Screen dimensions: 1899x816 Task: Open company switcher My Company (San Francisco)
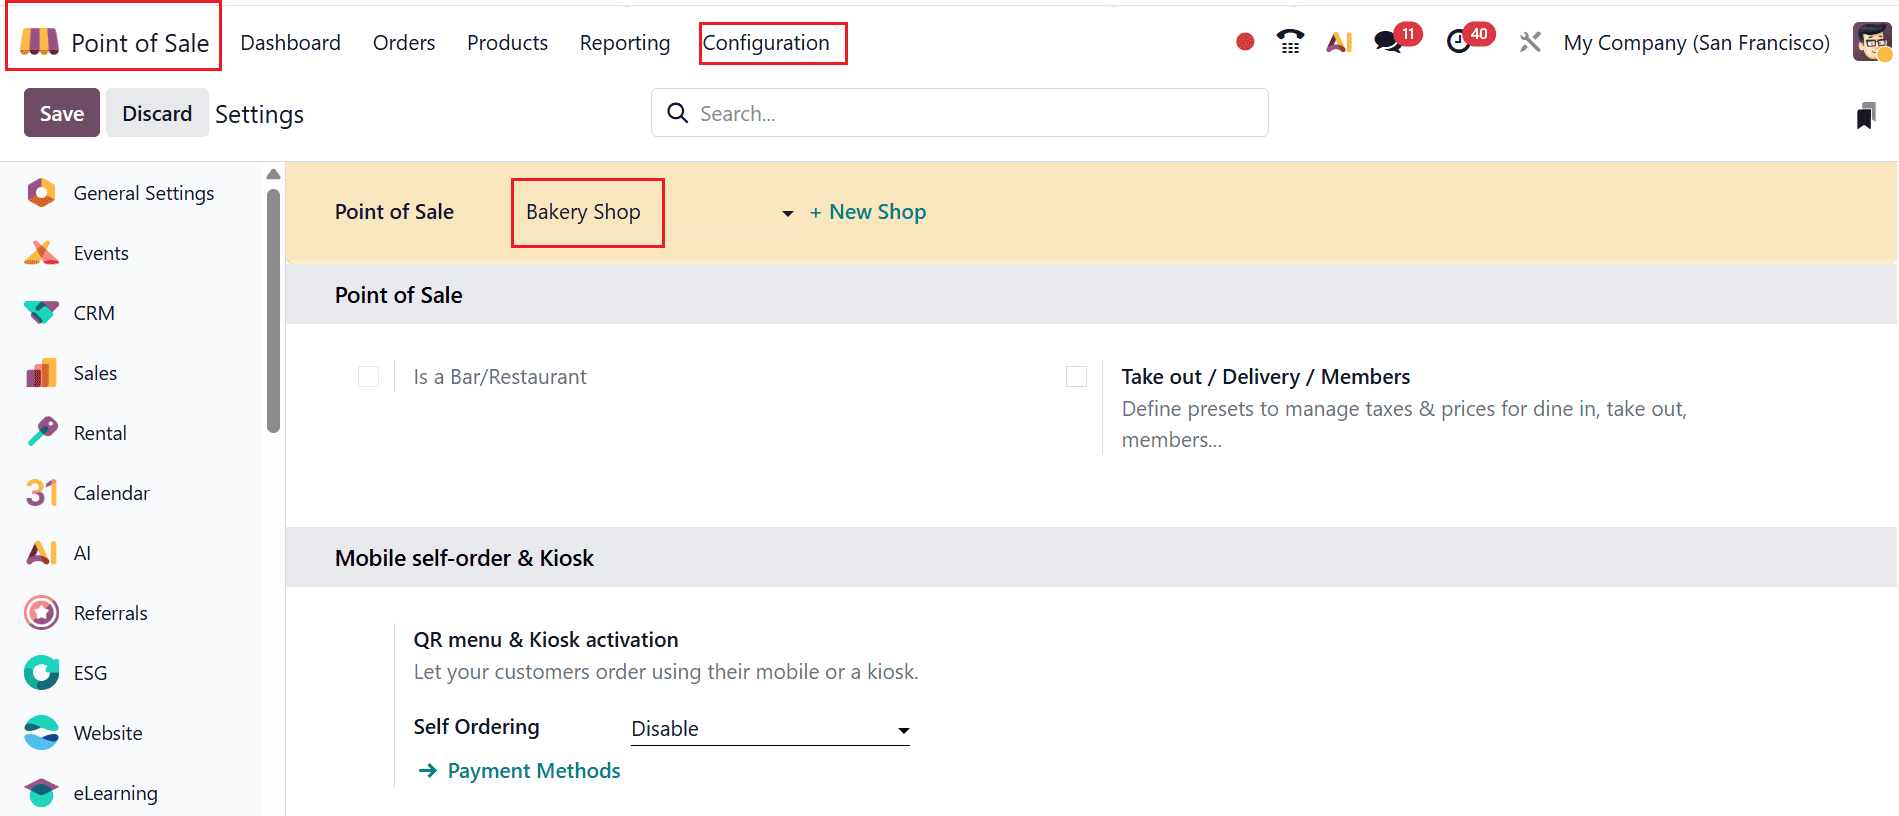[1696, 42]
